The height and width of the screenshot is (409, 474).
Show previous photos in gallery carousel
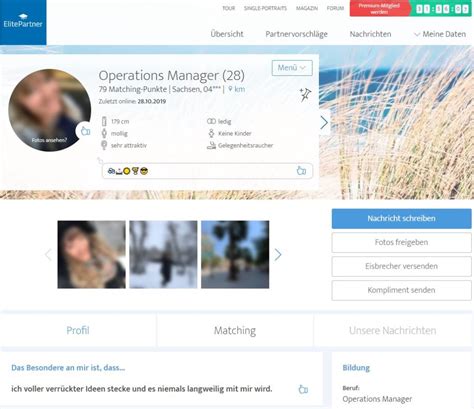point(48,255)
